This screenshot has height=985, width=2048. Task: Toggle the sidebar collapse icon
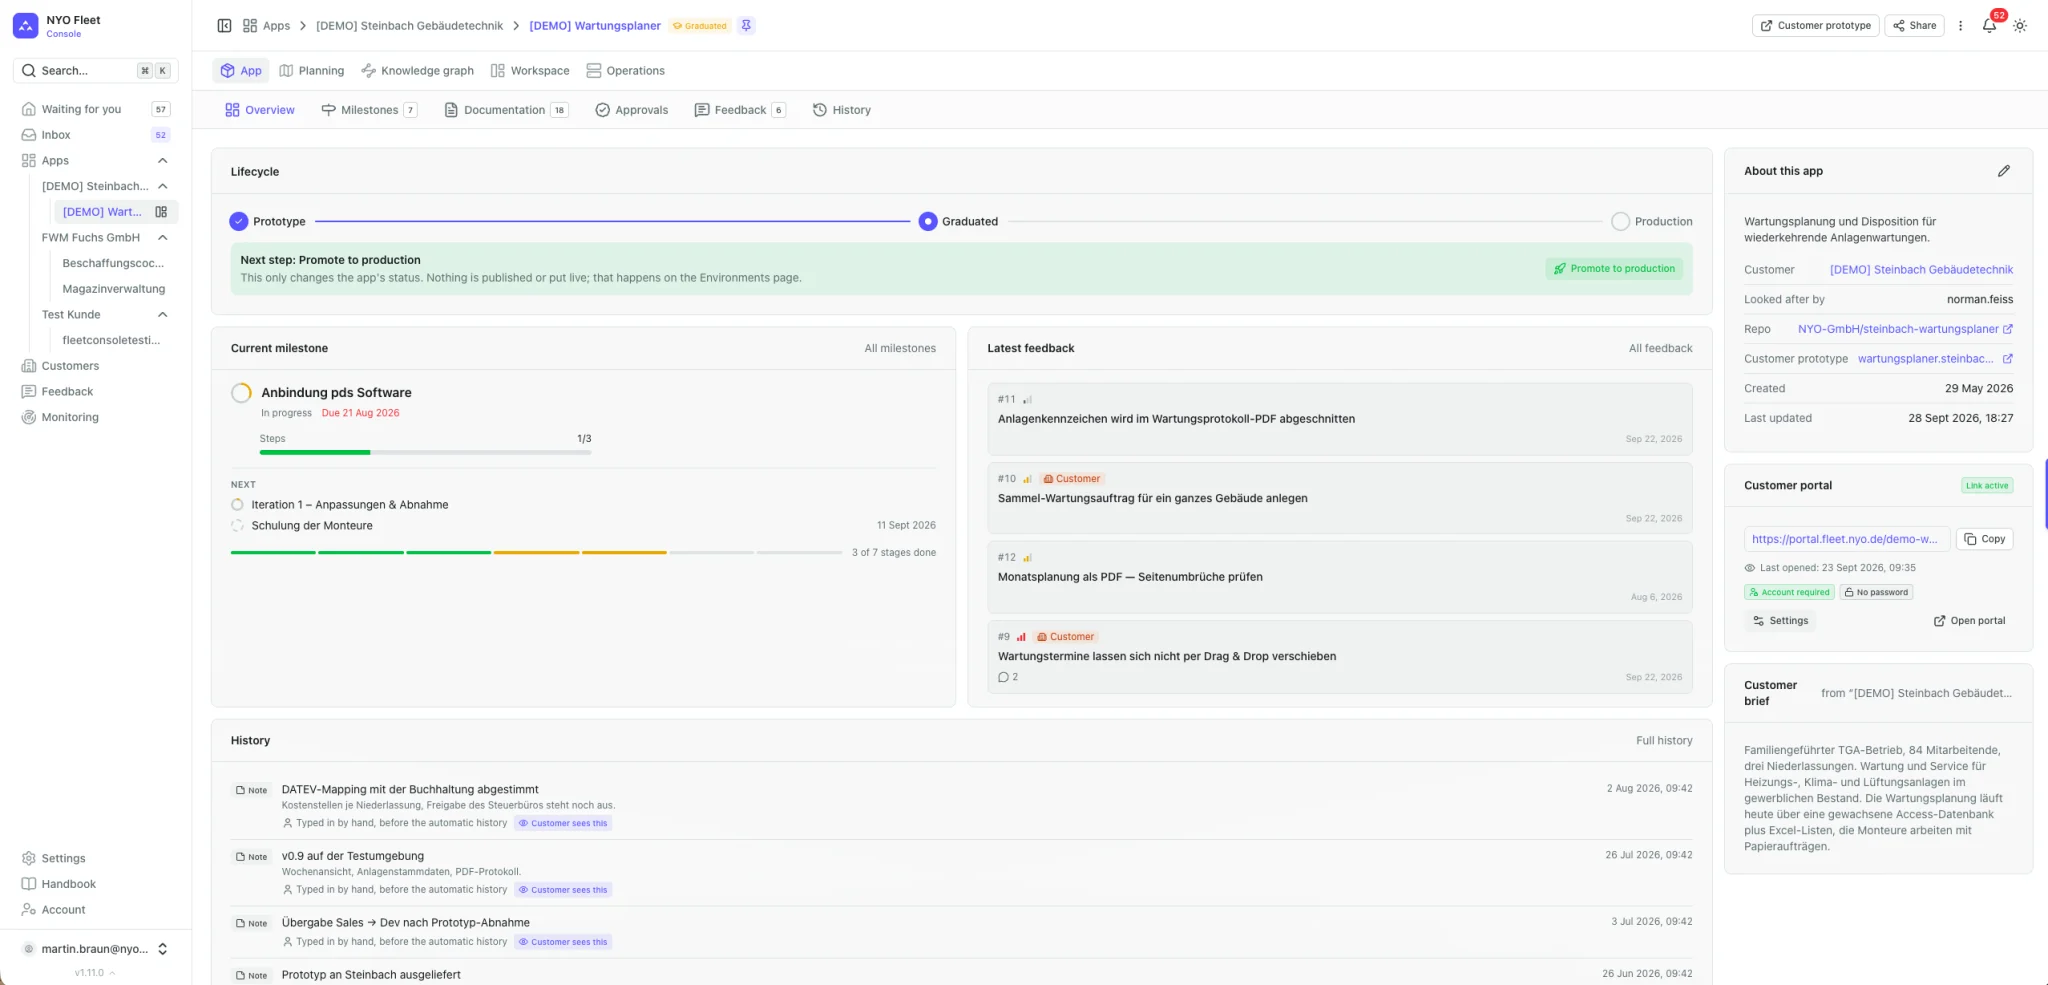(224, 26)
